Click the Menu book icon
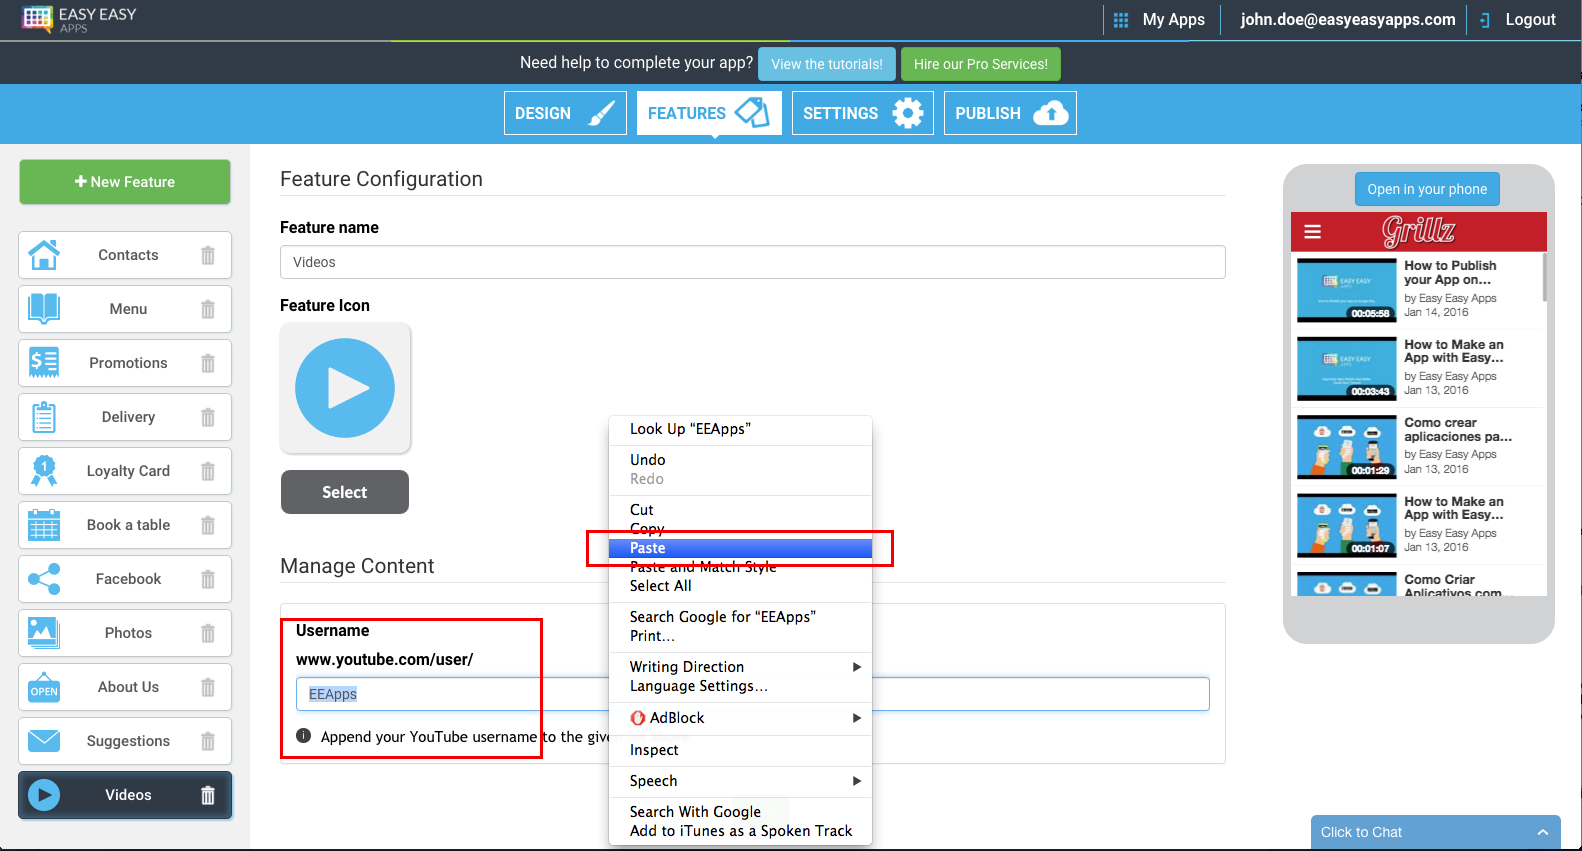Viewport: 1582px width, 851px height. [44, 309]
